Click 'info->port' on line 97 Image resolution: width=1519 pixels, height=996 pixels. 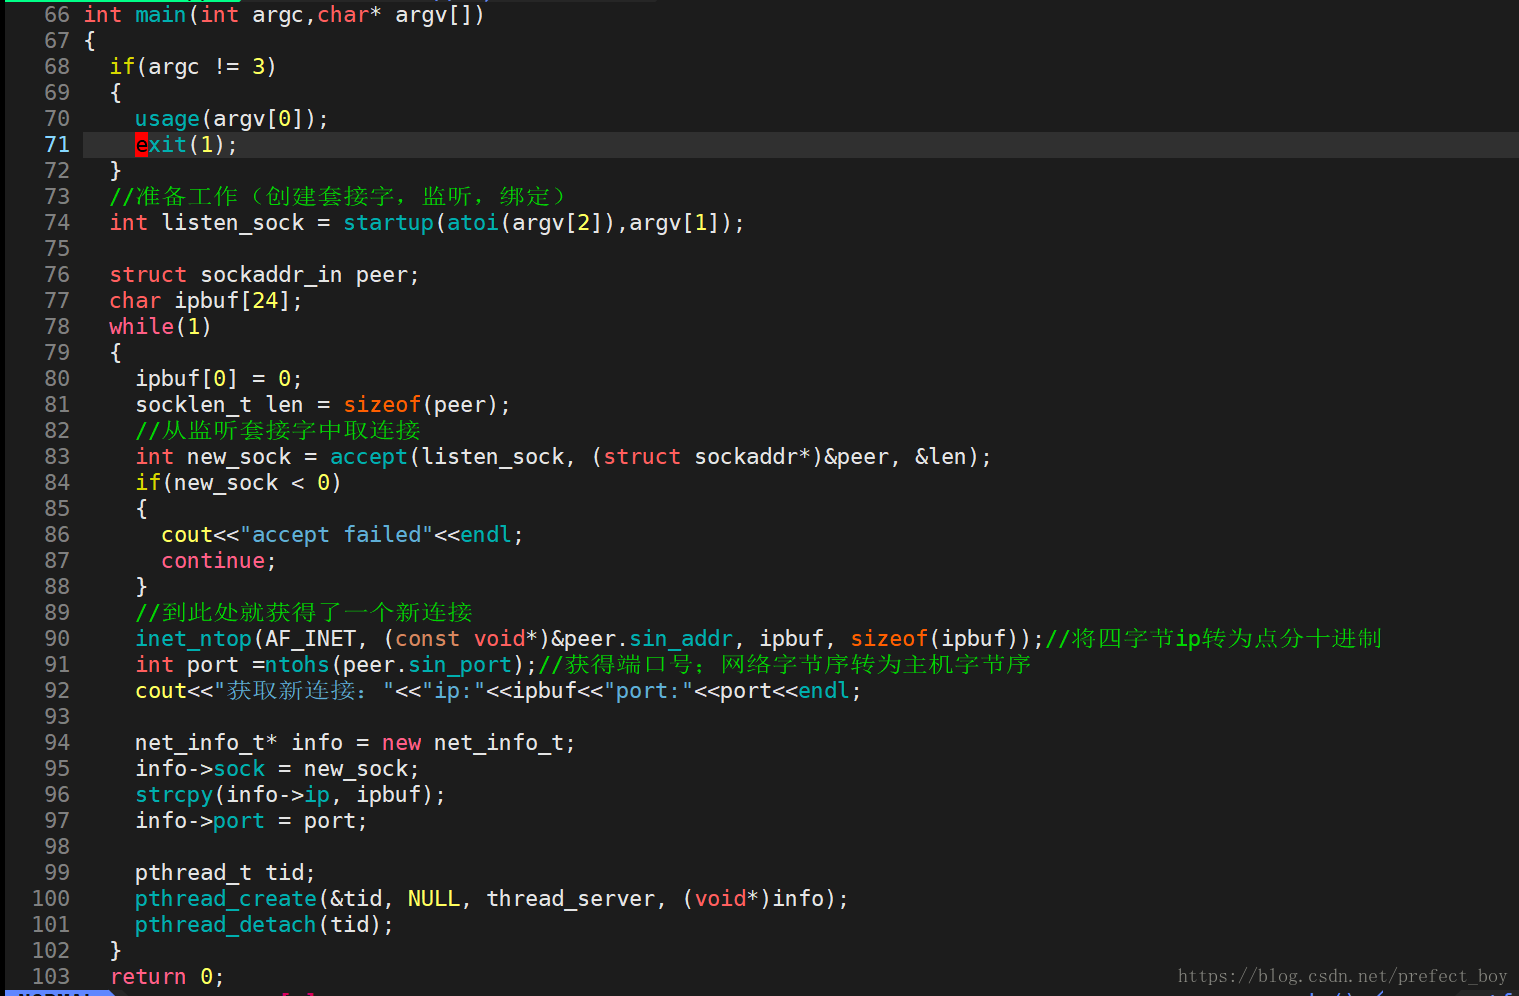[x=200, y=821]
